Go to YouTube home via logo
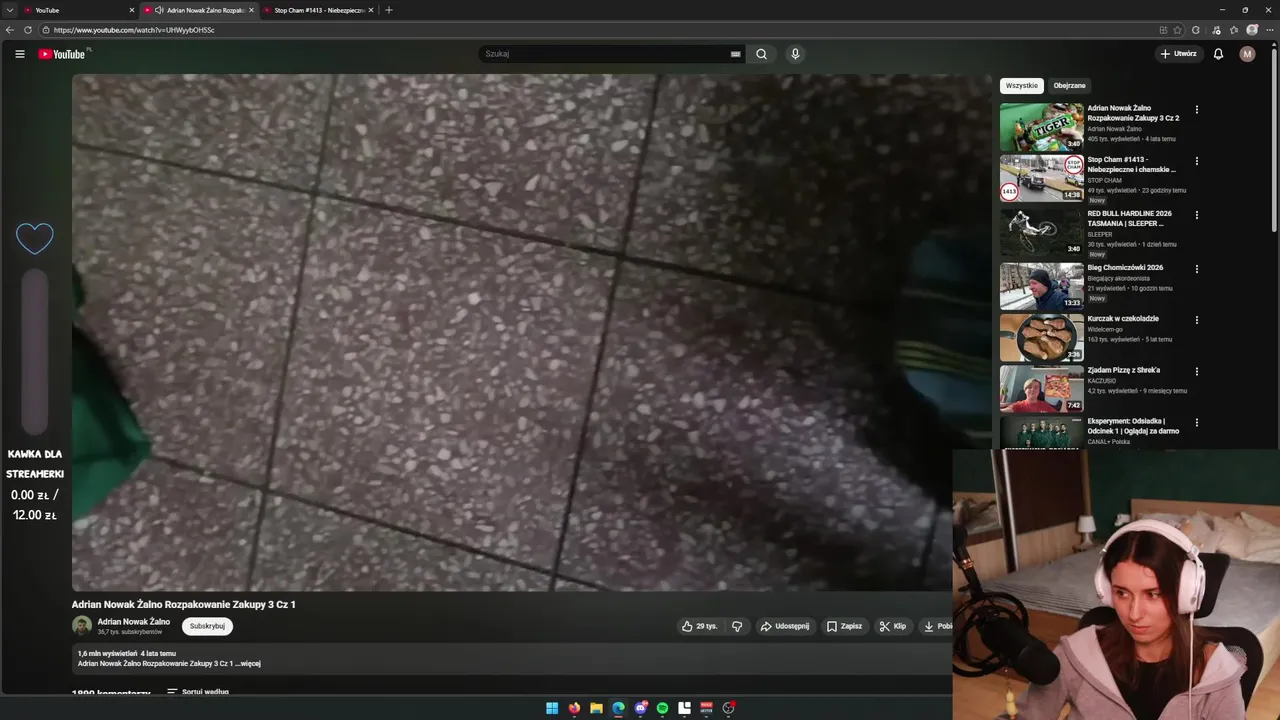Image resolution: width=1280 pixels, height=720 pixels. [x=62, y=54]
